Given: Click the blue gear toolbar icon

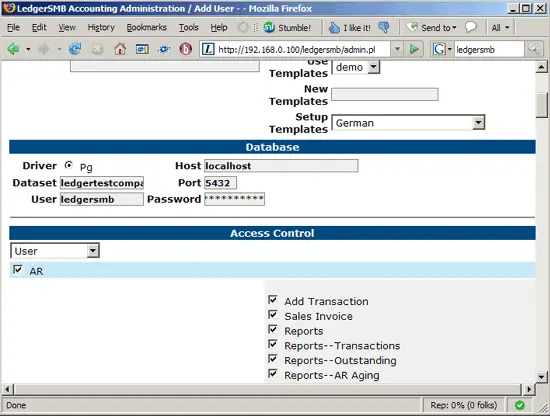Looking at the screenshot, I should [x=164, y=49].
